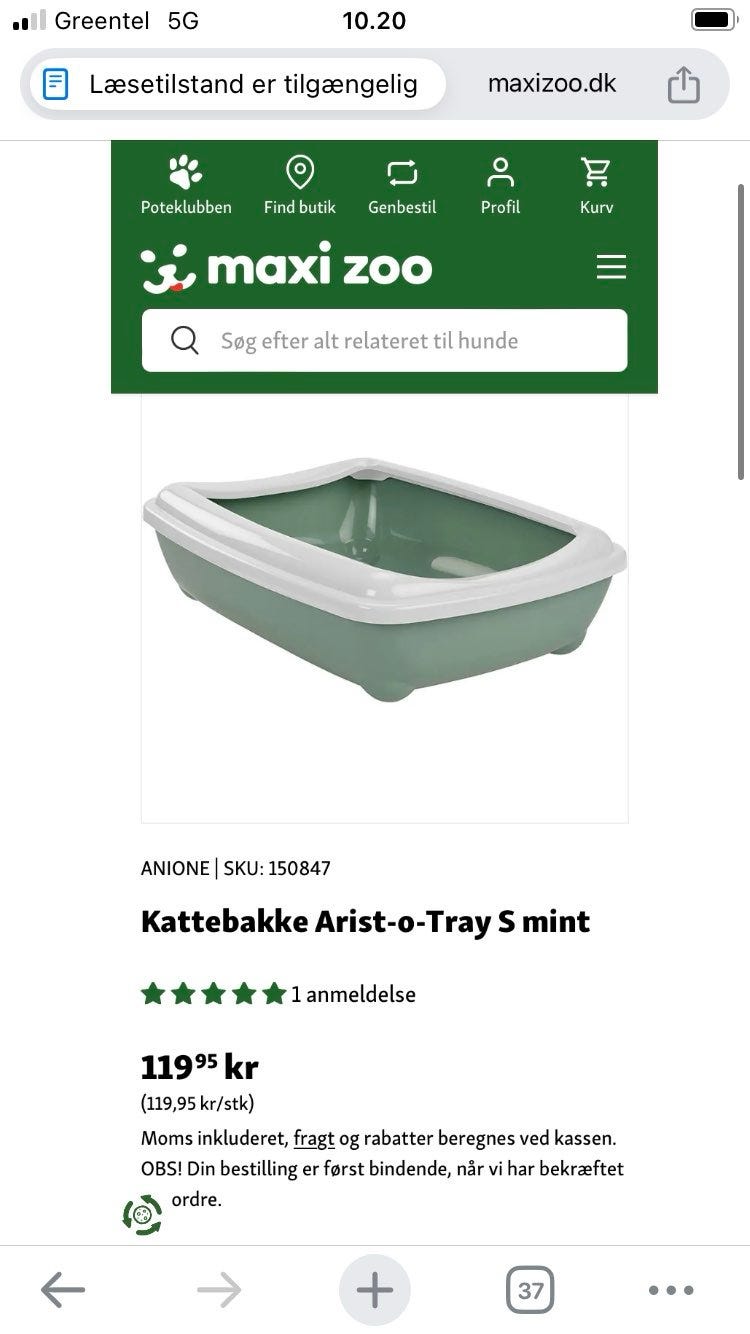Tap the Find butik location pin
The image size is (750, 1334).
point(300,173)
